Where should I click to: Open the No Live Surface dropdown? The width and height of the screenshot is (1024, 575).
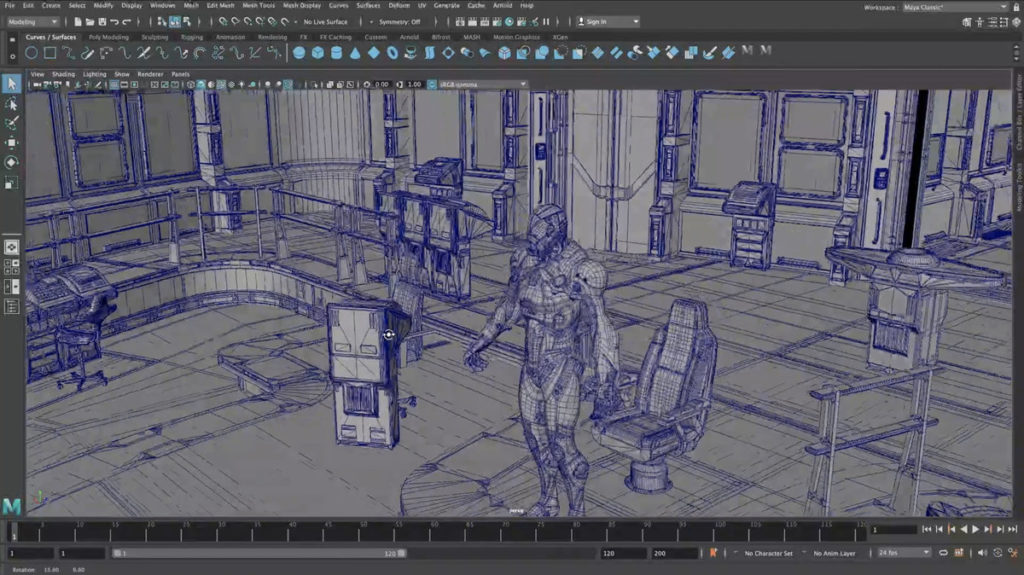325,22
